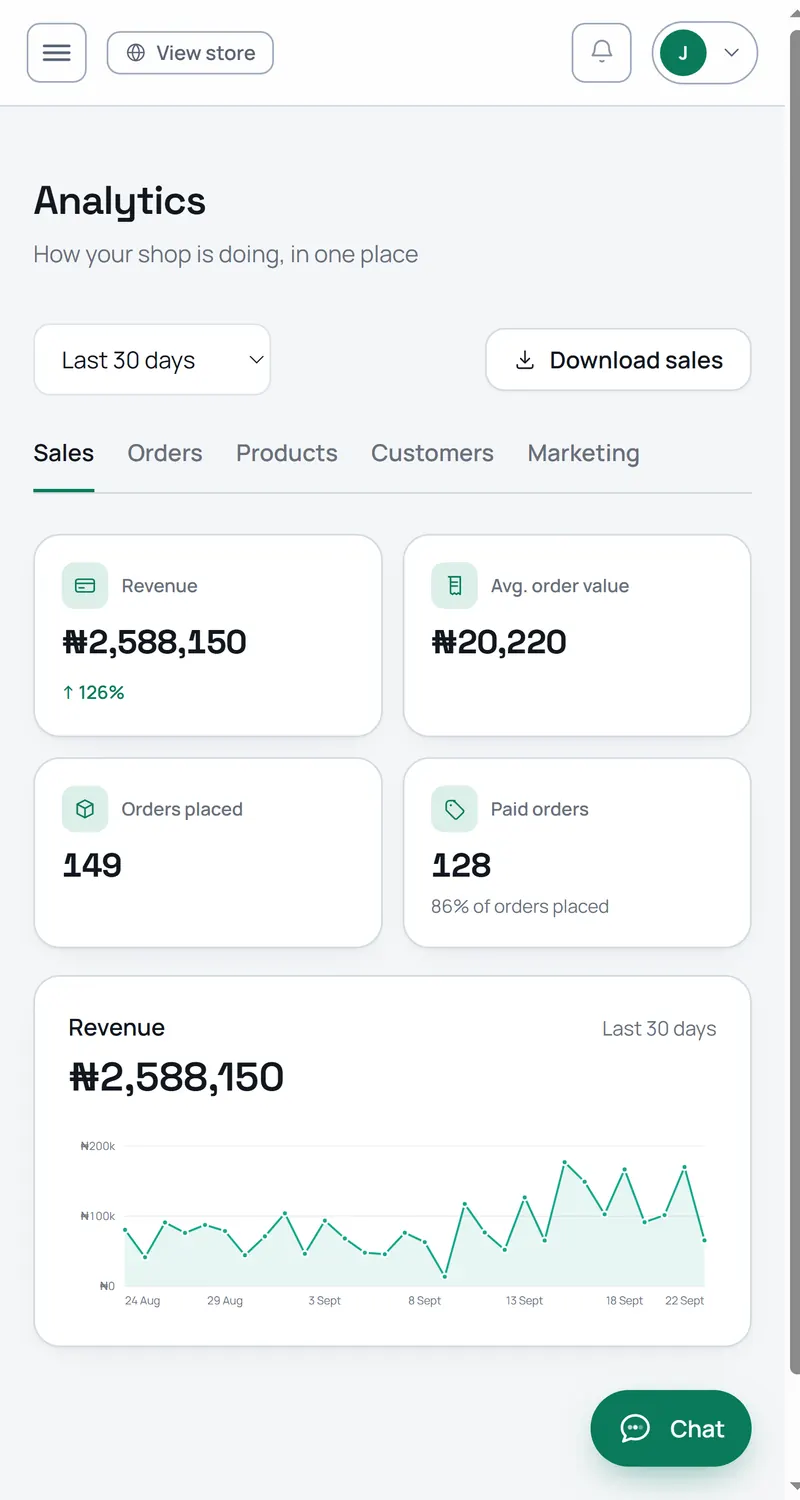Click the ↑ 126% growth indicator

(x=93, y=692)
